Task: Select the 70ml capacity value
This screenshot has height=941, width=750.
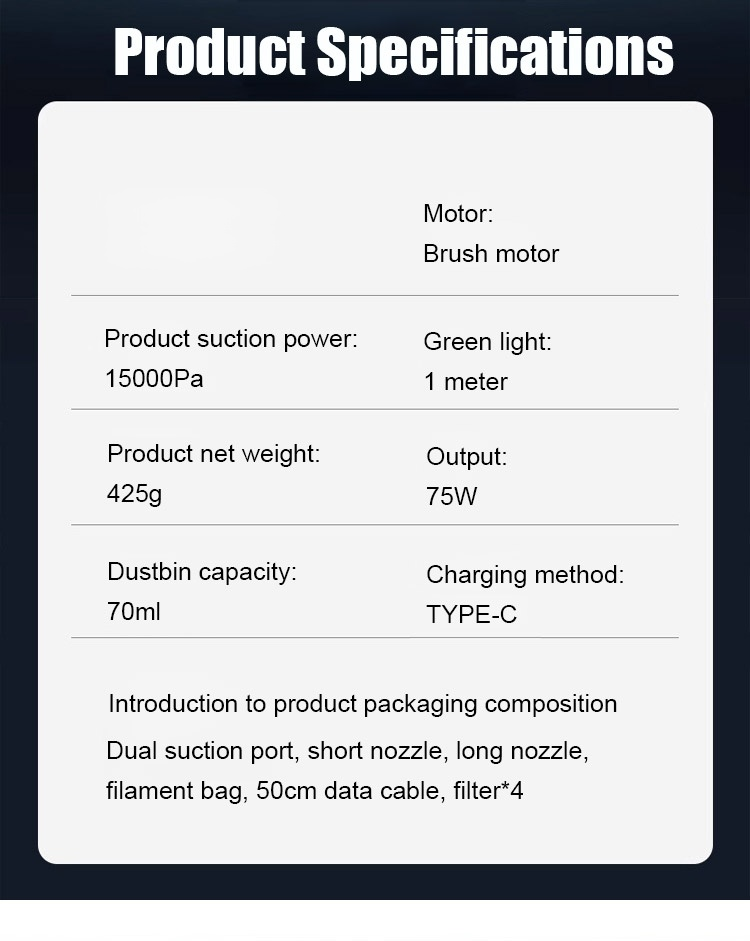Action: tap(133, 612)
